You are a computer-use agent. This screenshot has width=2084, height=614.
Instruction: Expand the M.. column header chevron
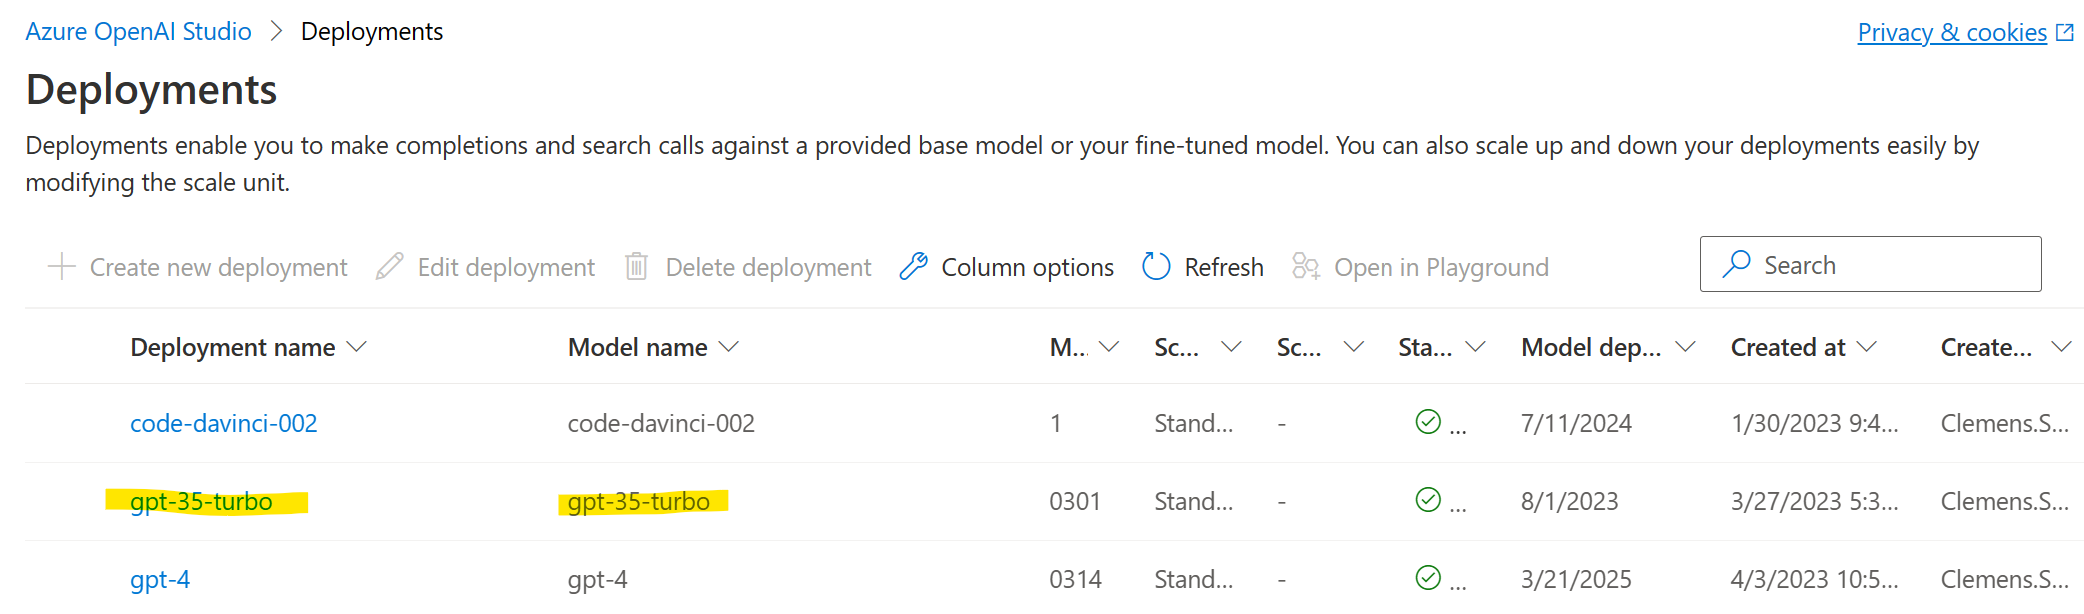pyautogui.click(x=1109, y=347)
